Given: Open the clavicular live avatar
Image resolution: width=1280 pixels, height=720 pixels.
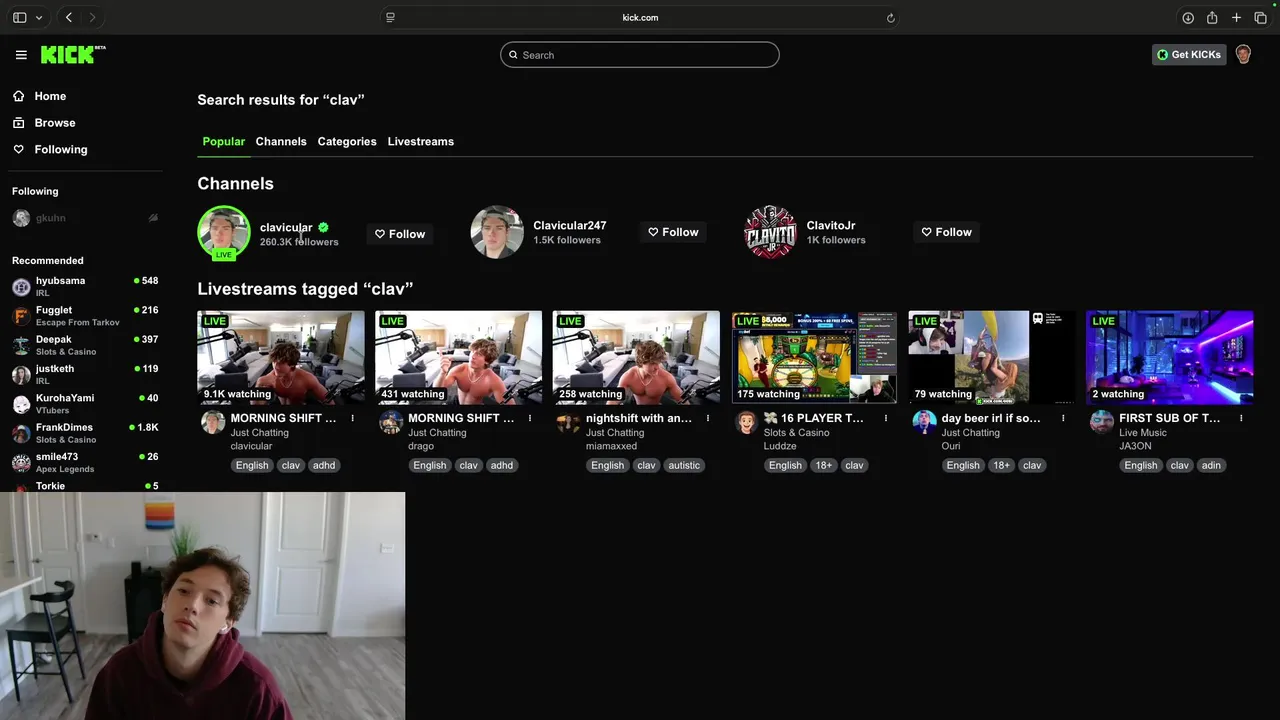Looking at the screenshot, I should pos(223,232).
